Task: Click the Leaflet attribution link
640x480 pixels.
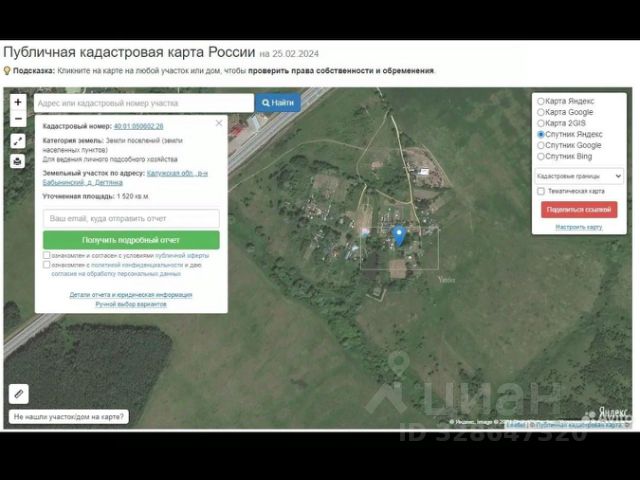Action: (516, 425)
